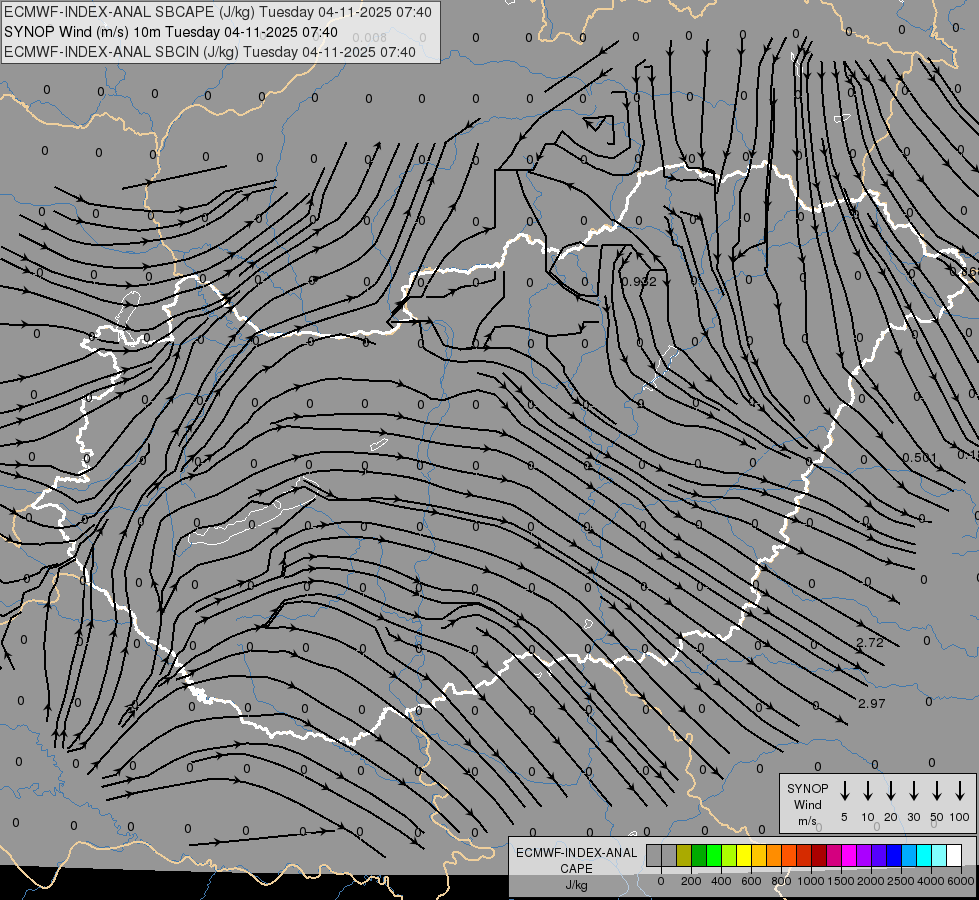The height and width of the screenshot is (900, 979).
Task: Click the 800 tick label on CAPE scale
Action: pos(781,881)
